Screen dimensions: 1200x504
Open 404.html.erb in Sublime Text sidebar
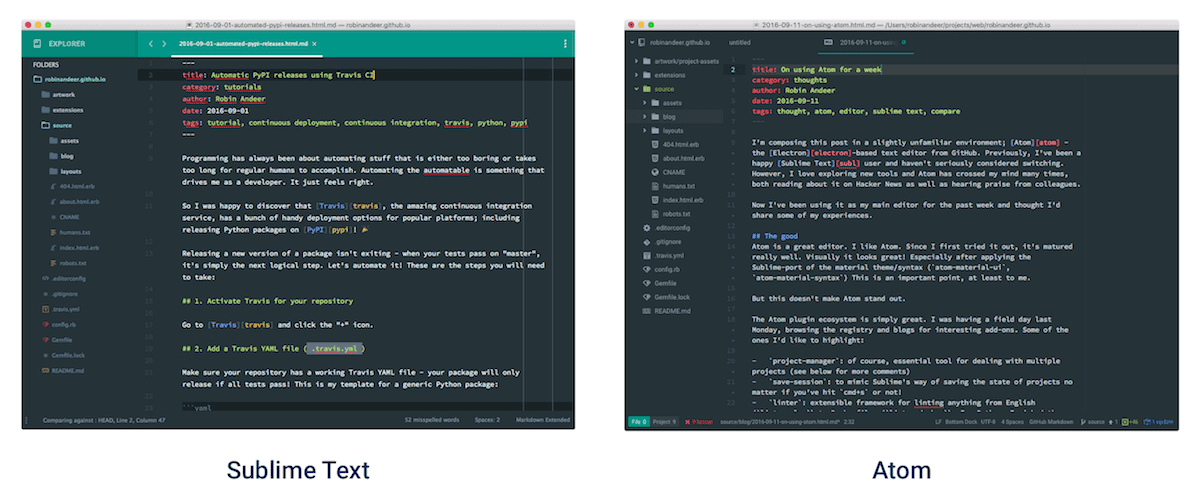click(x=72, y=187)
